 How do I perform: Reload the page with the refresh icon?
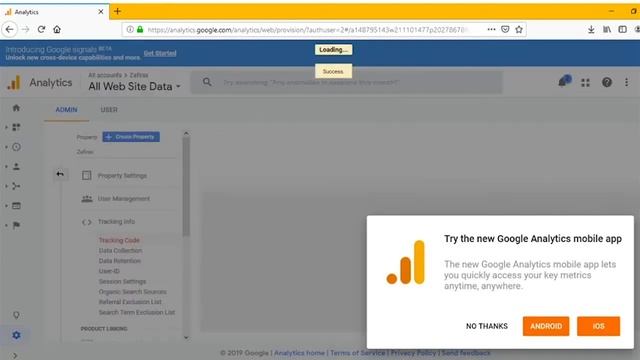pos(41,29)
